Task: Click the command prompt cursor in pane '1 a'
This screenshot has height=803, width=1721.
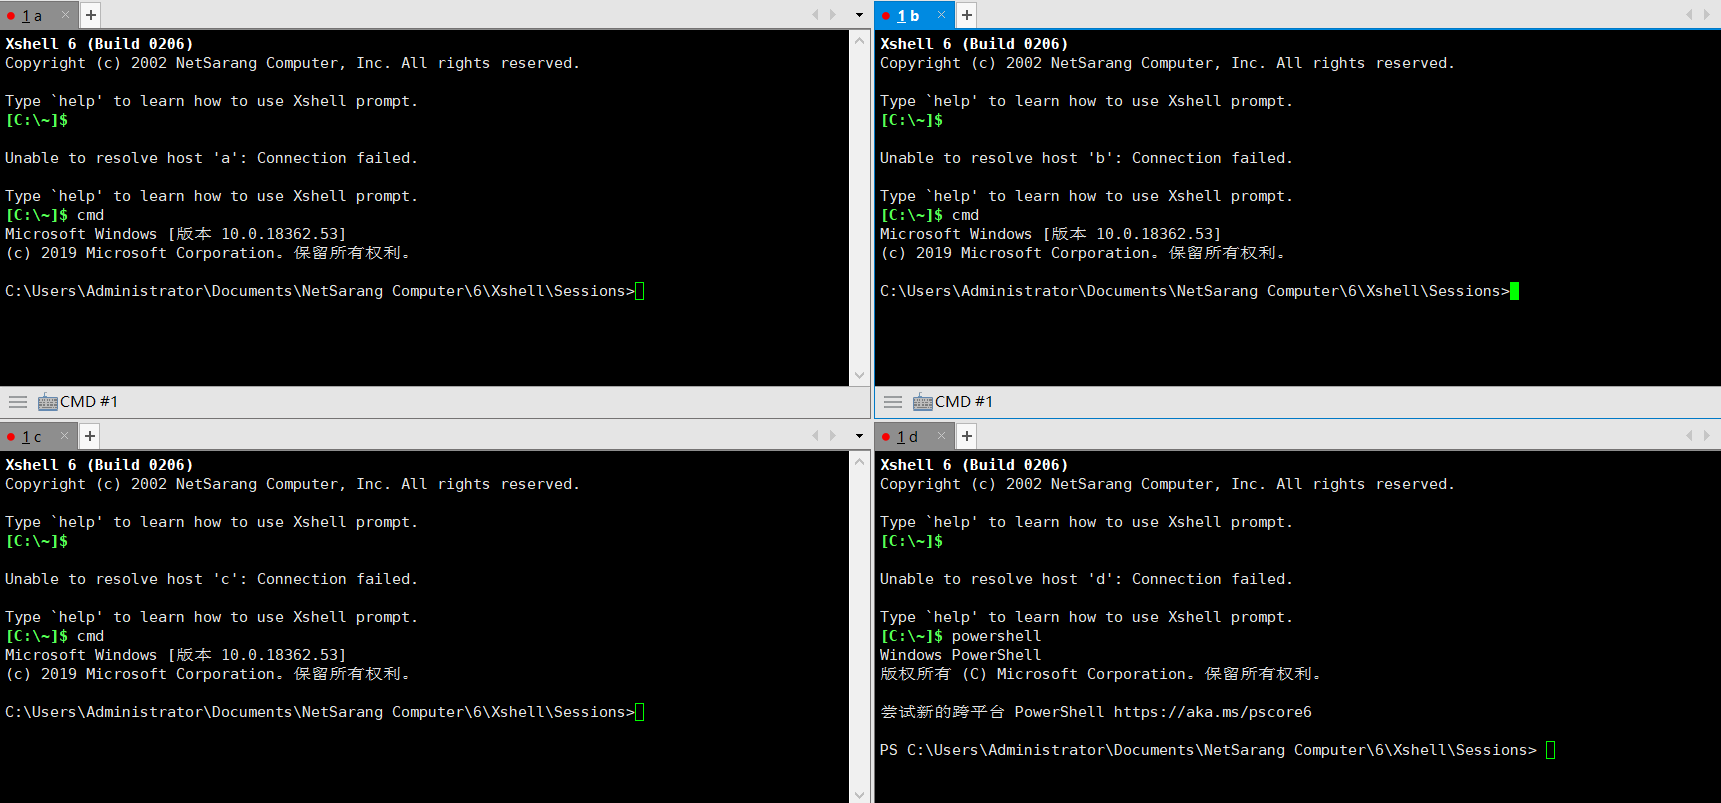Action: click(640, 291)
